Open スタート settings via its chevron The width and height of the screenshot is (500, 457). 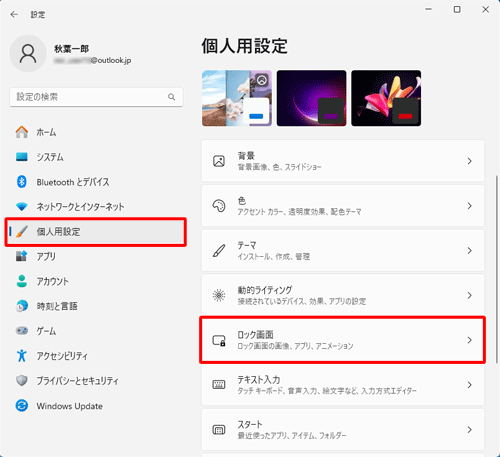pyautogui.click(x=469, y=429)
